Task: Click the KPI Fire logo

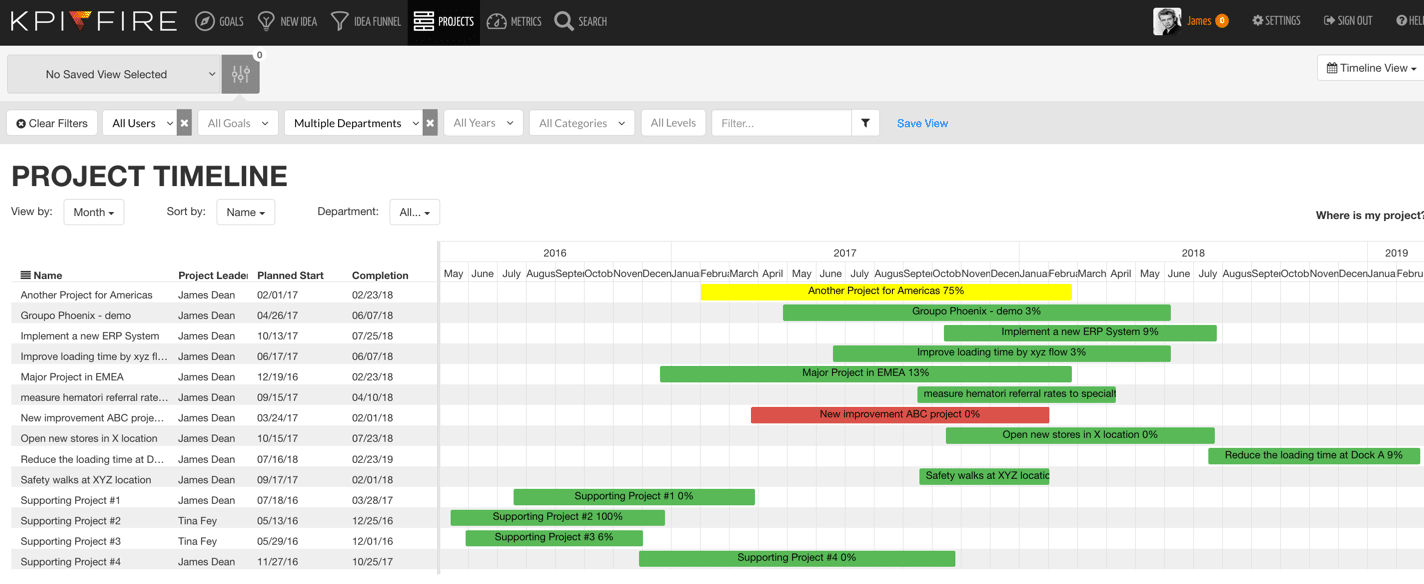Action: (x=93, y=21)
